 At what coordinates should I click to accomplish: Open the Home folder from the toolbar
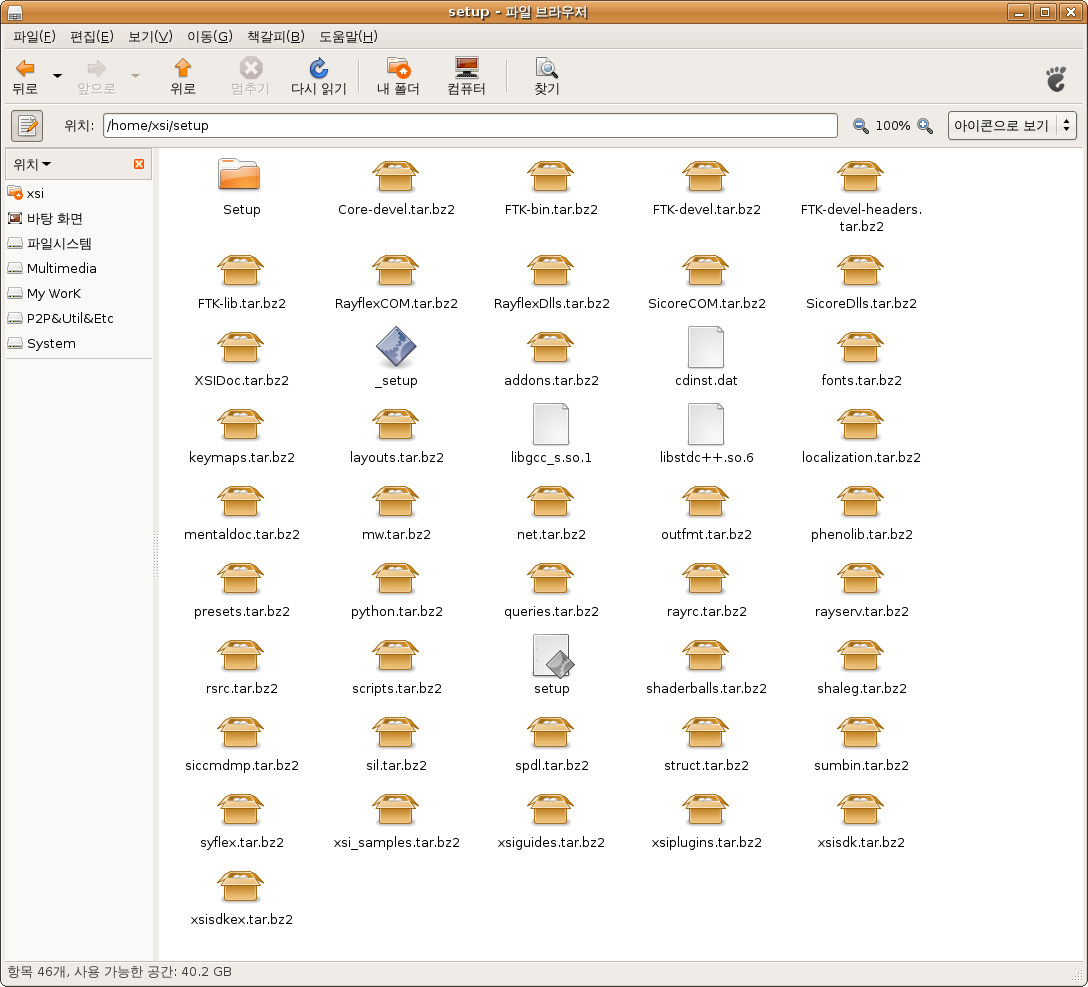(398, 69)
